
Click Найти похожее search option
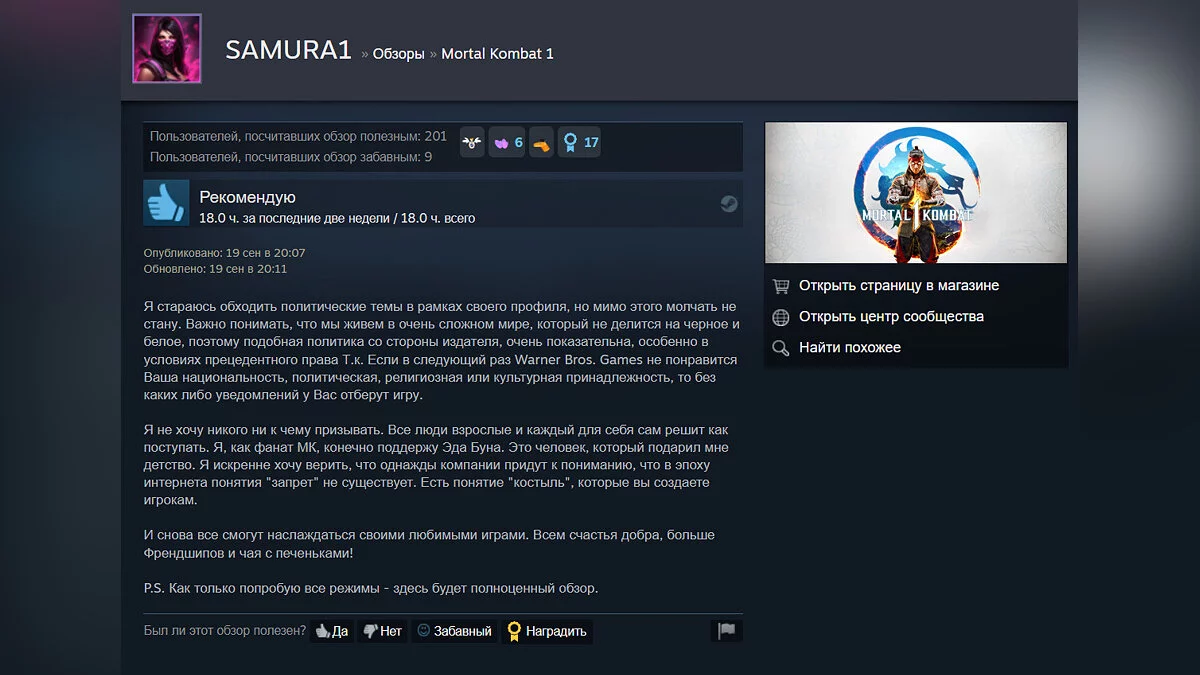pos(850,348)
